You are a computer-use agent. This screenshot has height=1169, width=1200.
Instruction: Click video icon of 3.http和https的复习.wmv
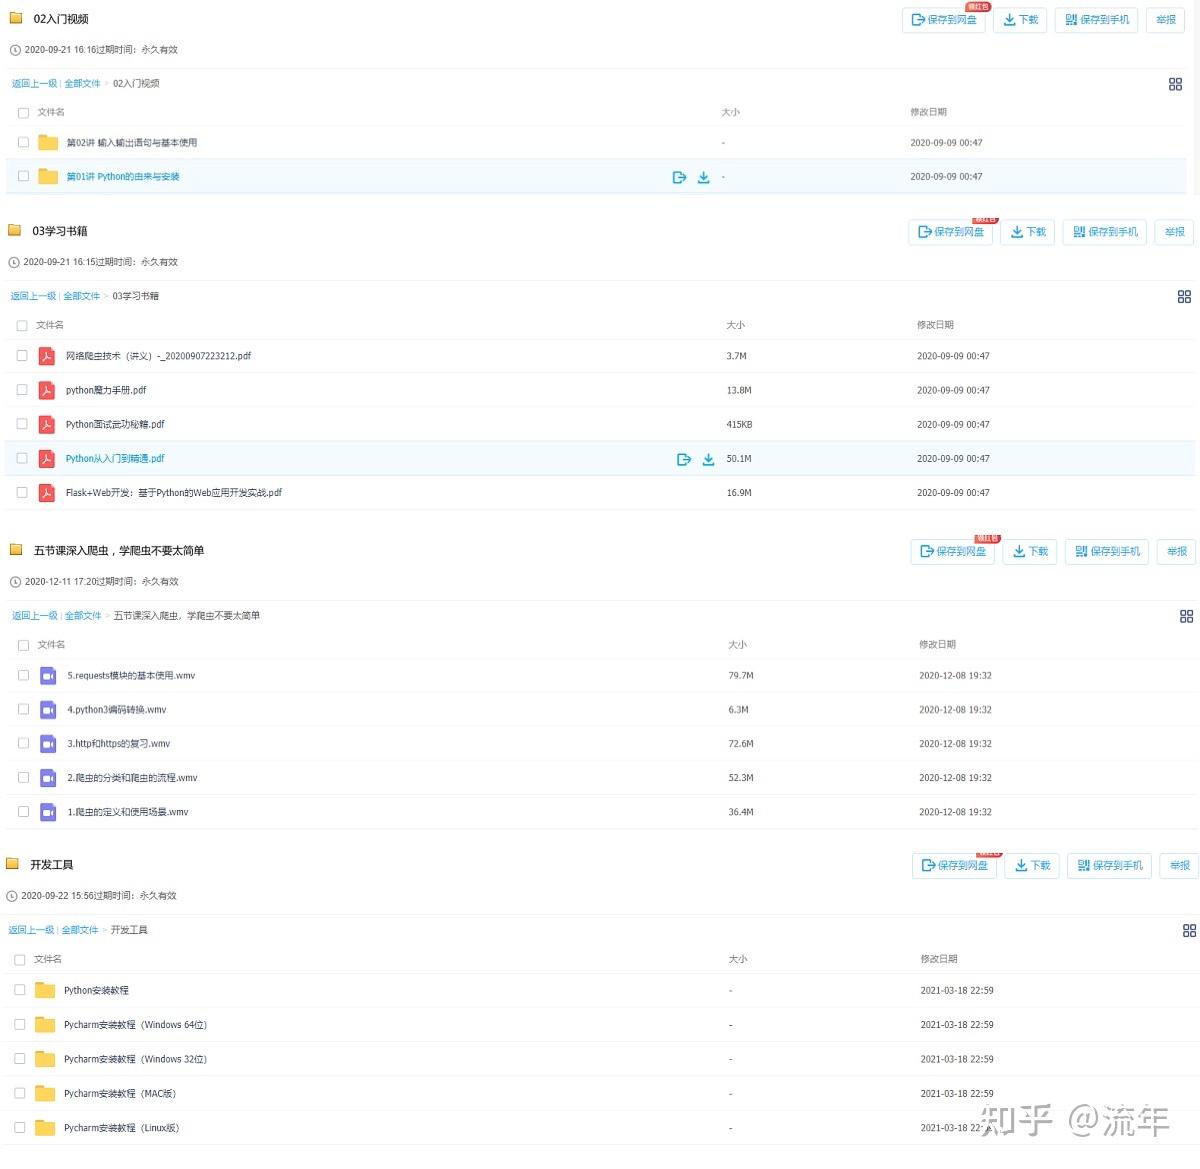tap(48, 744)
